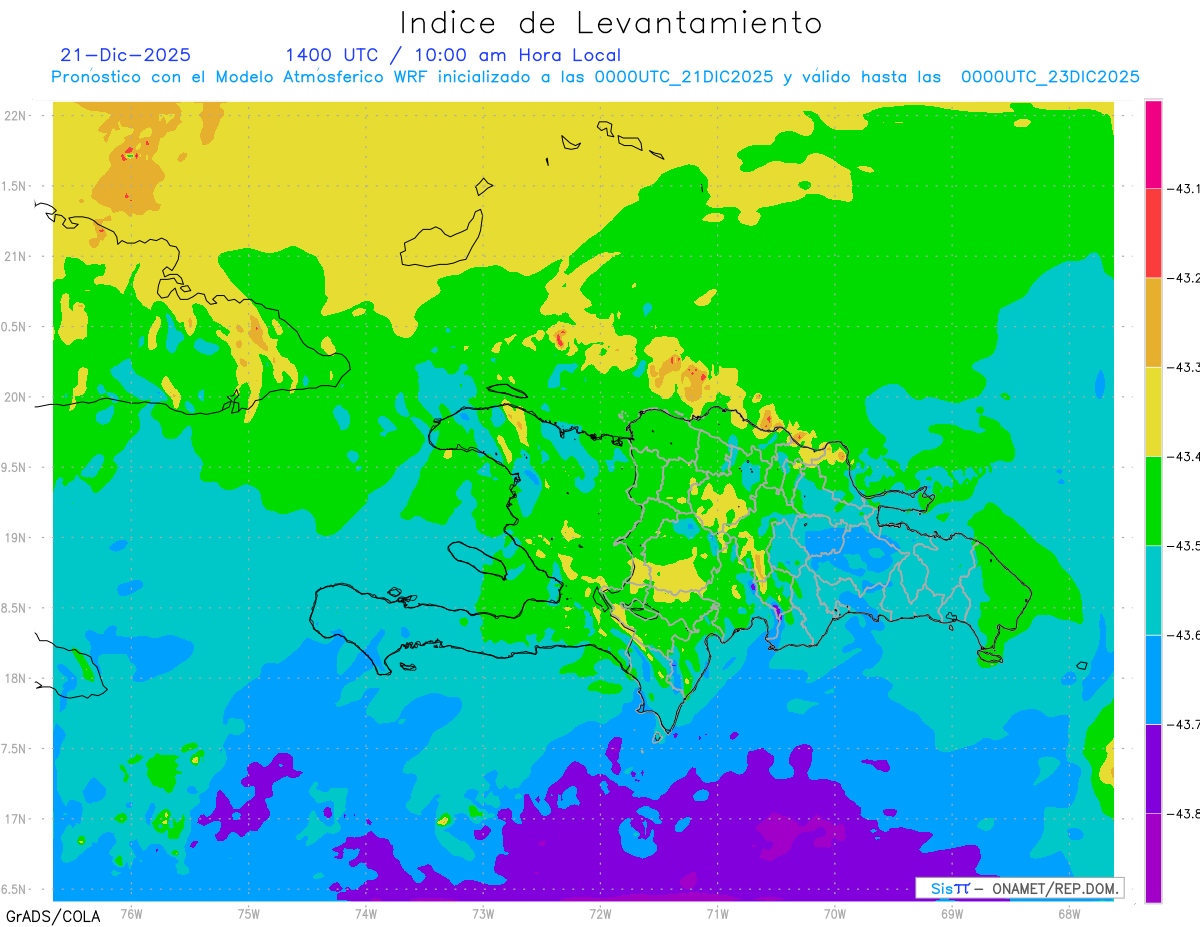Click the 72W longitude label
The height and width of the screenshot is (927, 1200).
coord(600,913)
